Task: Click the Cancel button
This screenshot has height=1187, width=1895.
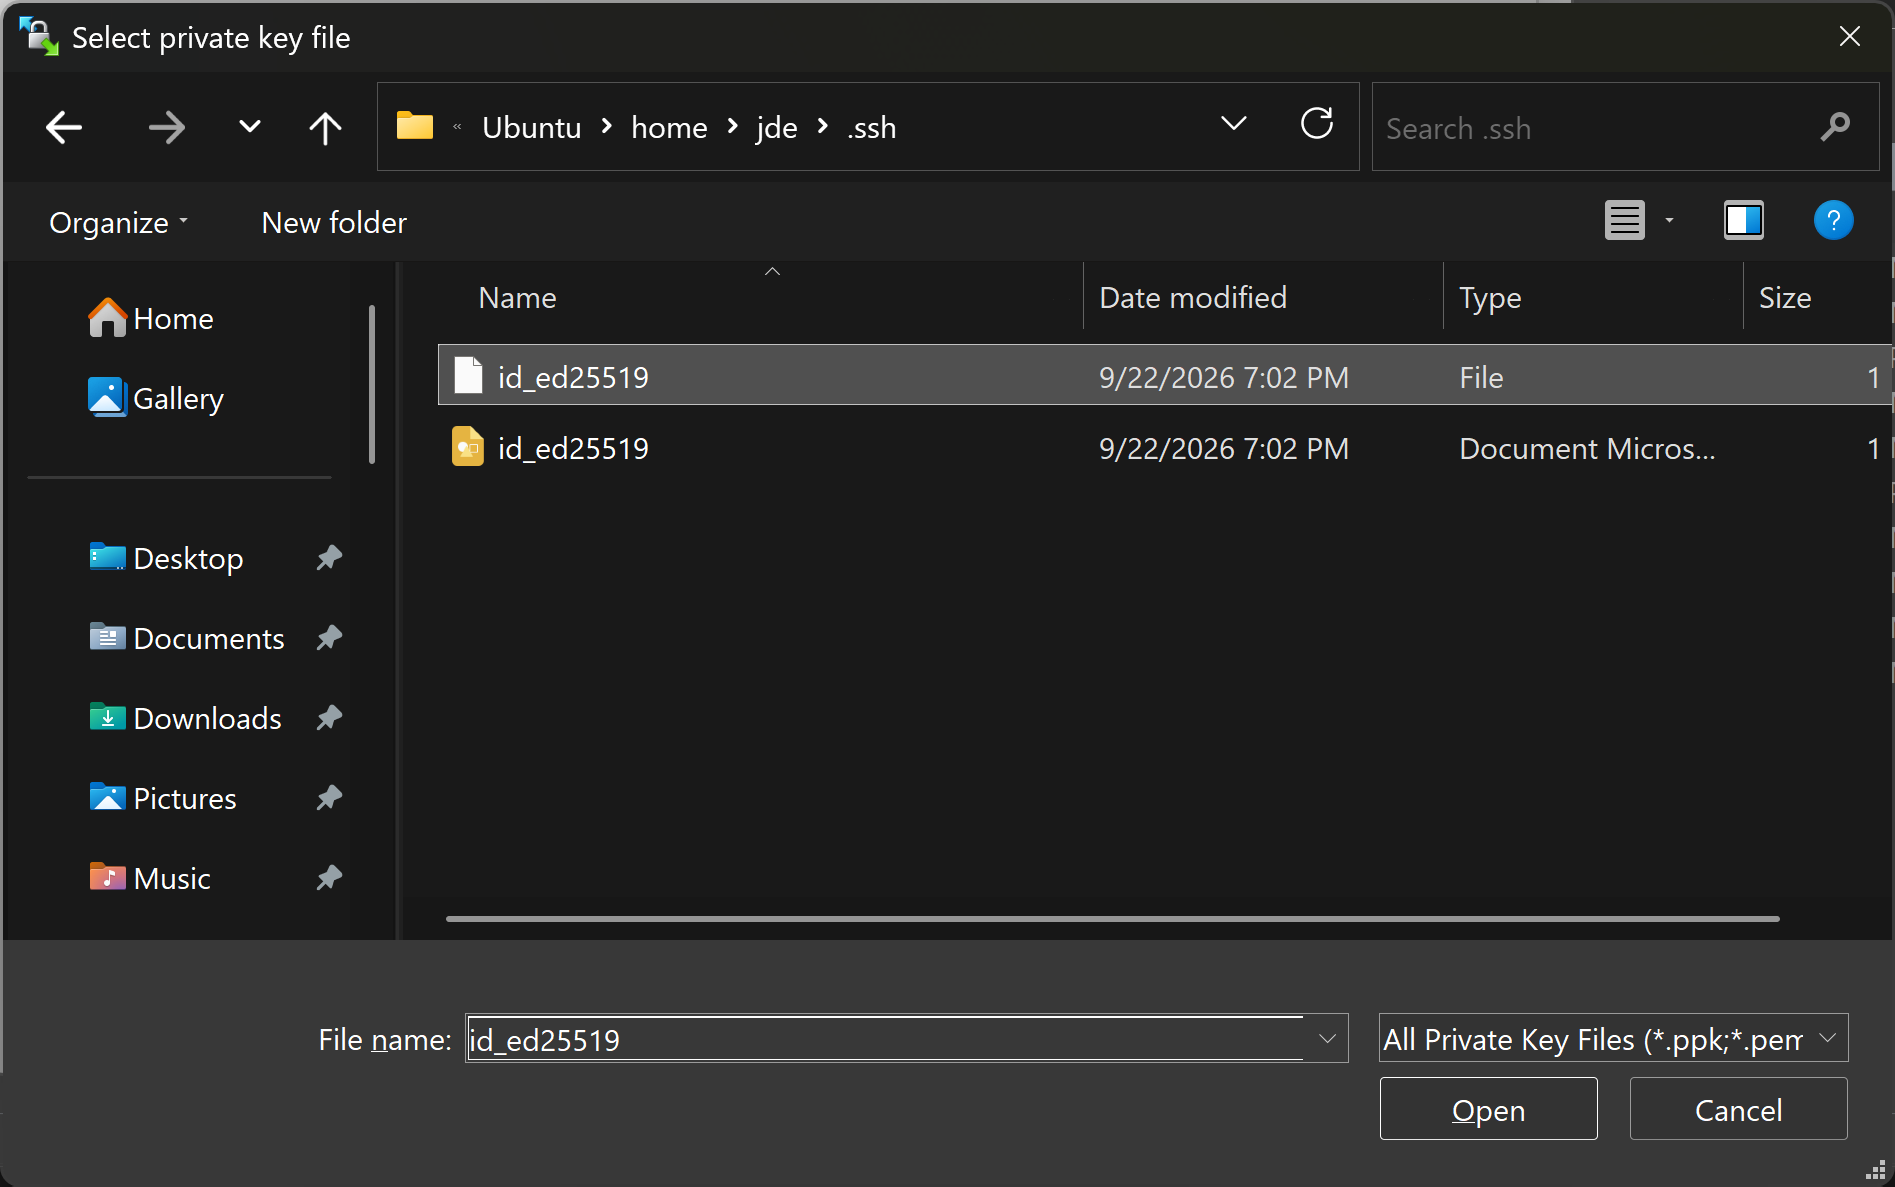Action: (x=1738, y=1109)
